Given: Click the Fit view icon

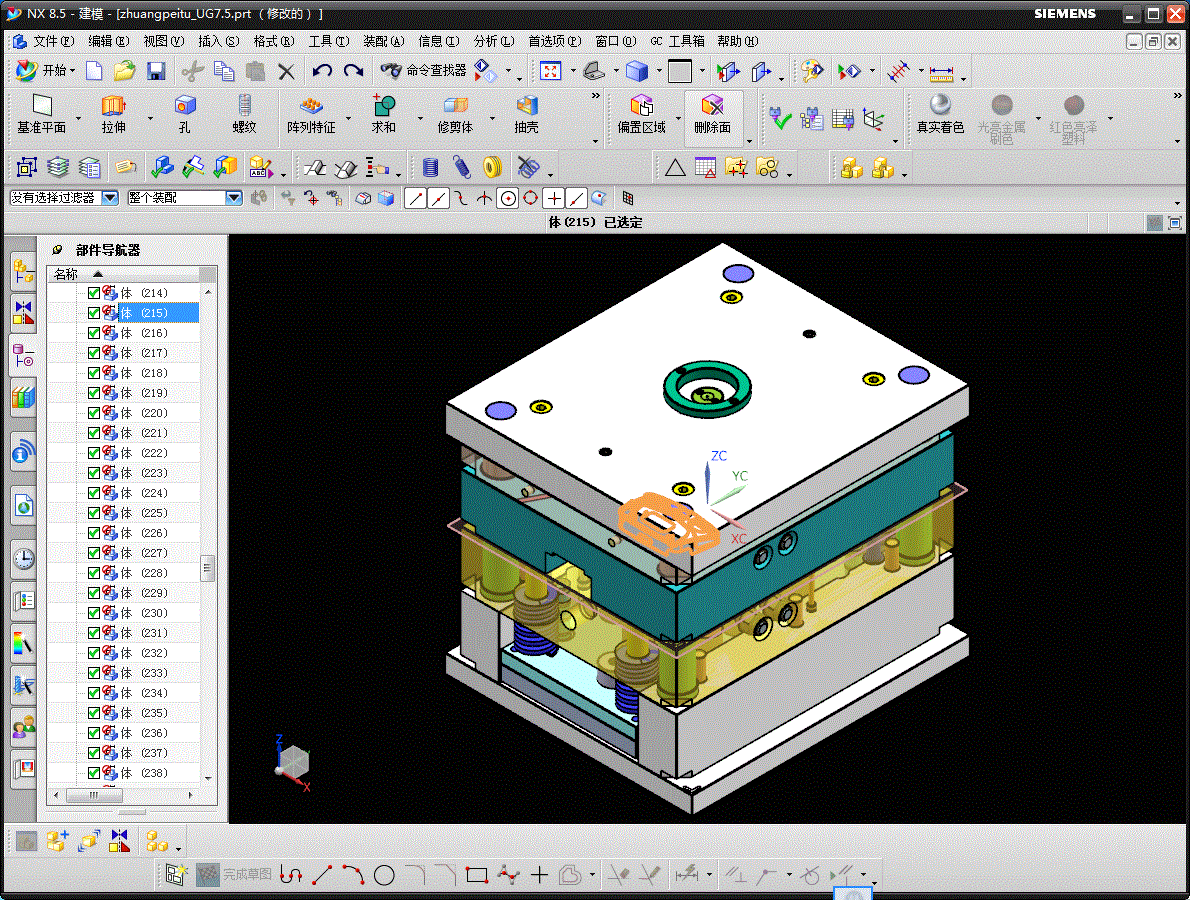Looking at the screenshot, I should point(550,71).
